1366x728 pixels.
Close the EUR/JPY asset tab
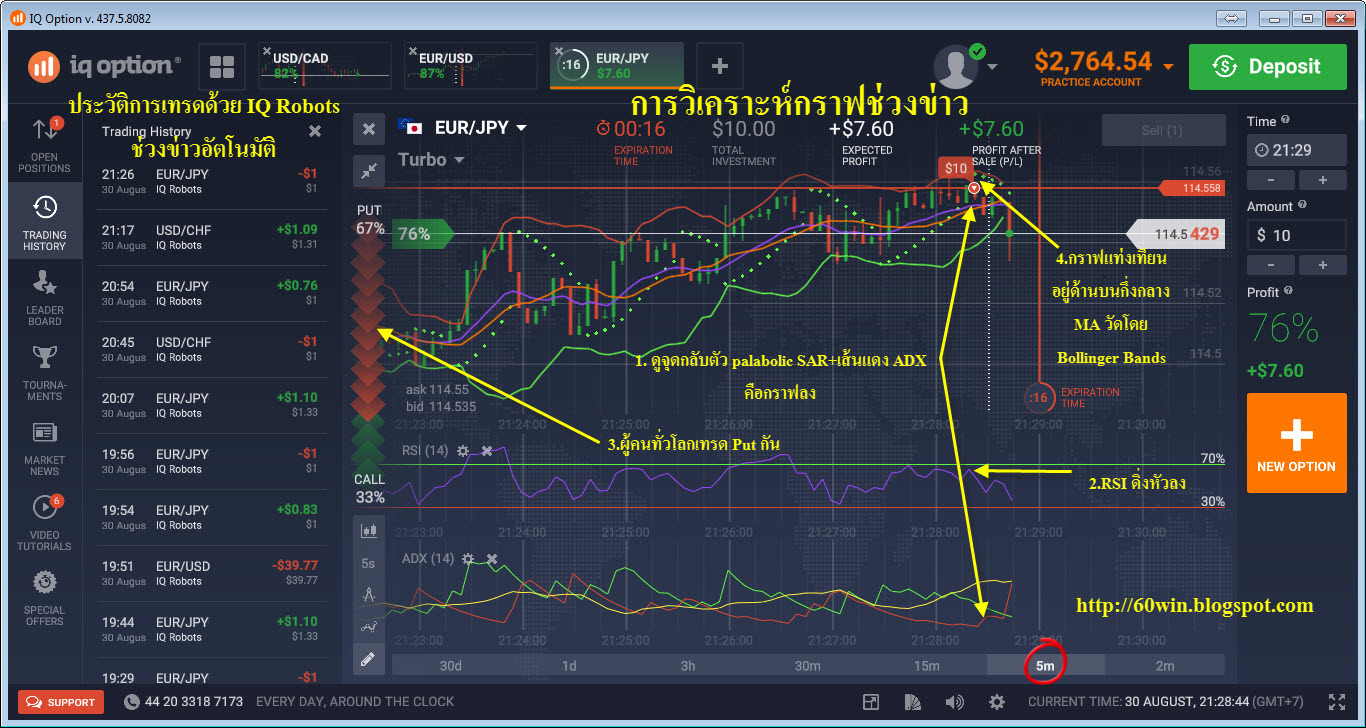tap(560, 50)
